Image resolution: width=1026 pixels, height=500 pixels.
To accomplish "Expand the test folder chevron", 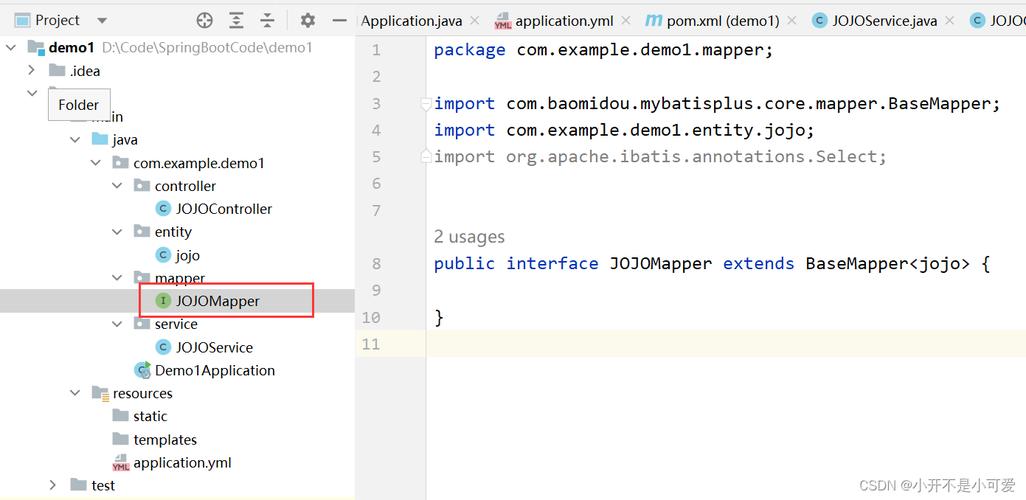I will (x=53, y=485).
